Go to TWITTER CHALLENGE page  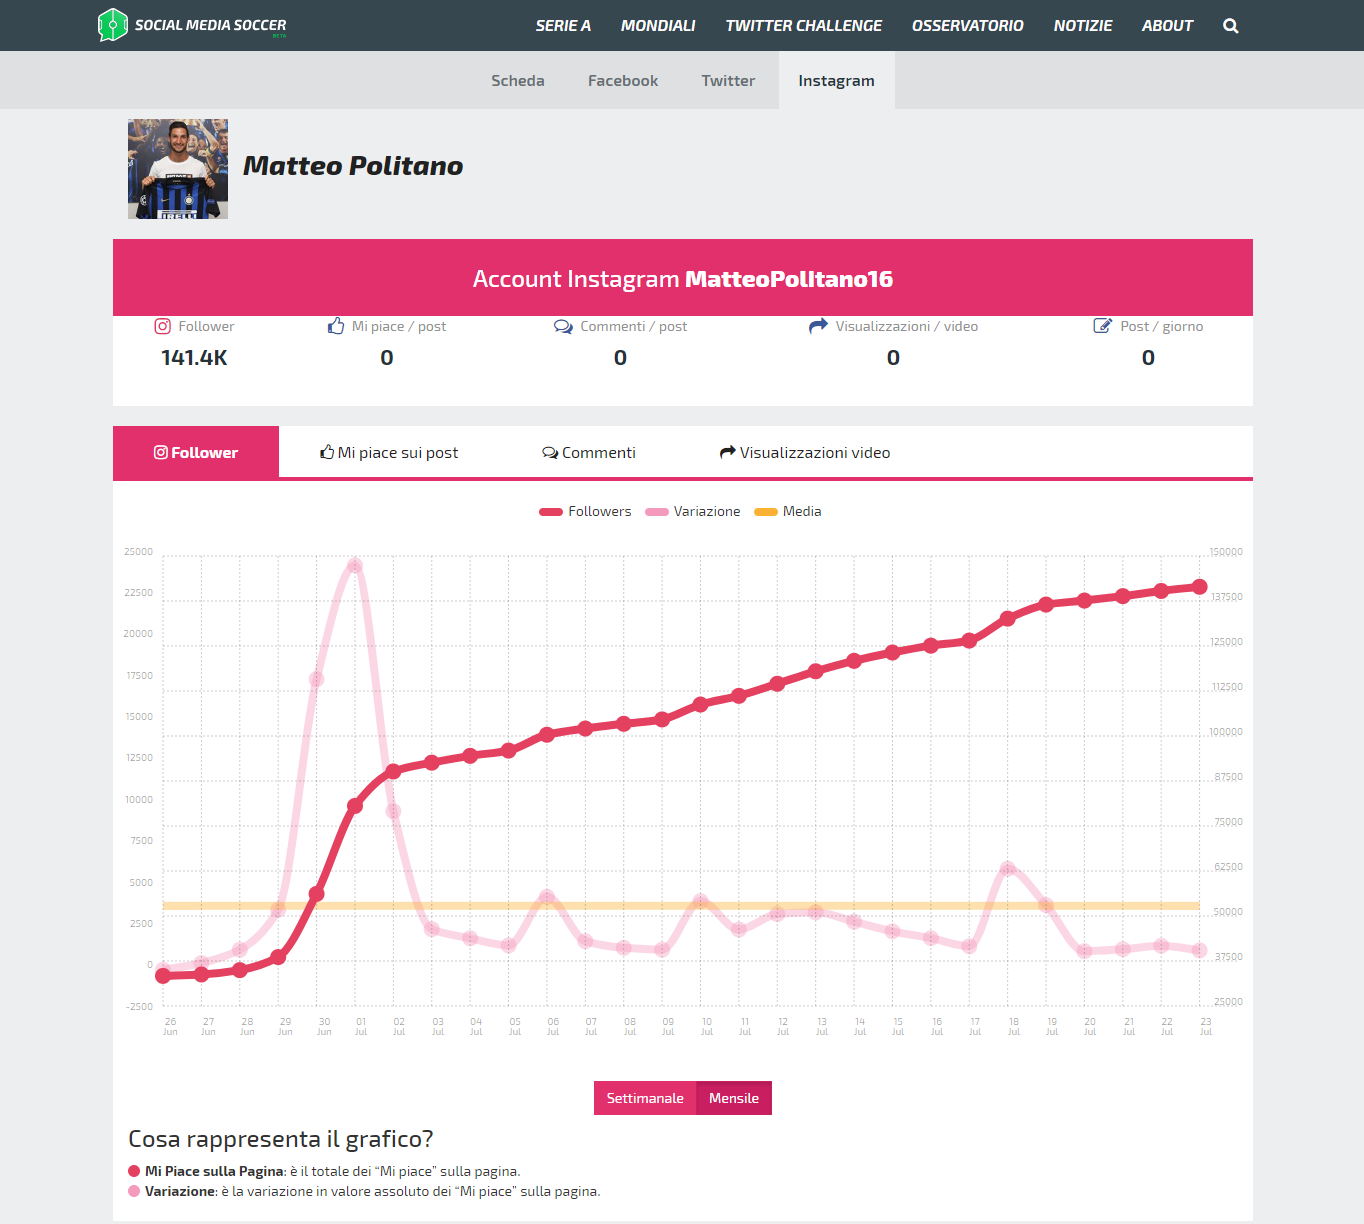[x=804, y=26]
